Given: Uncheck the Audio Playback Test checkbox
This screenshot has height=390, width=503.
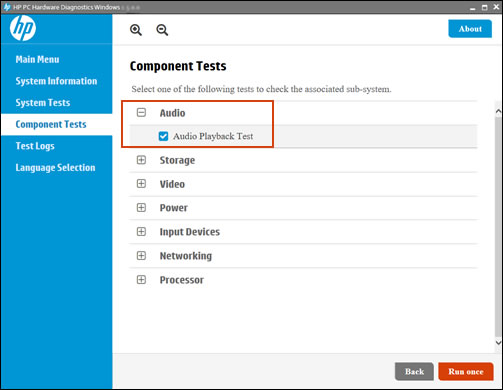Looking at the screenshot, I should 163,136.
